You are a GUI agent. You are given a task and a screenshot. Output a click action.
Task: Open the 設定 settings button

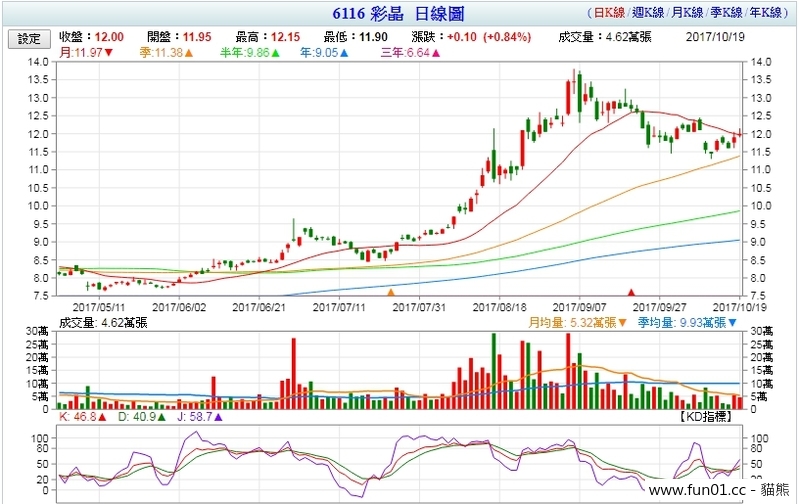[x=29, y=39]
